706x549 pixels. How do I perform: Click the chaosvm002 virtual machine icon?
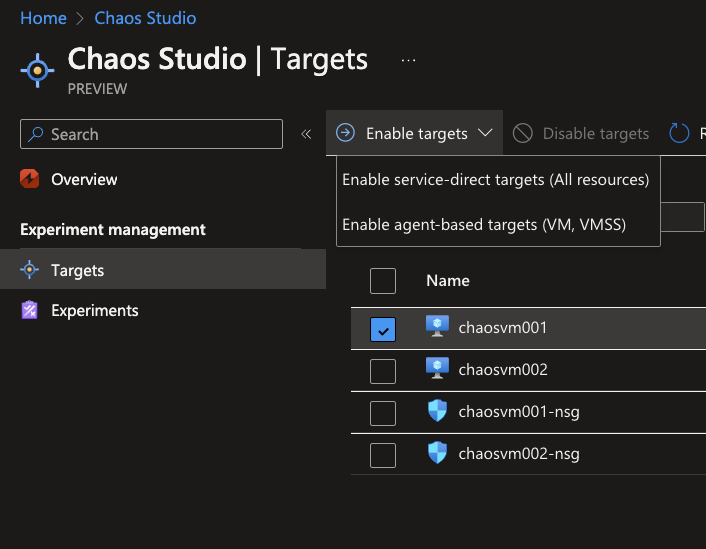click(x=437, y=368)
